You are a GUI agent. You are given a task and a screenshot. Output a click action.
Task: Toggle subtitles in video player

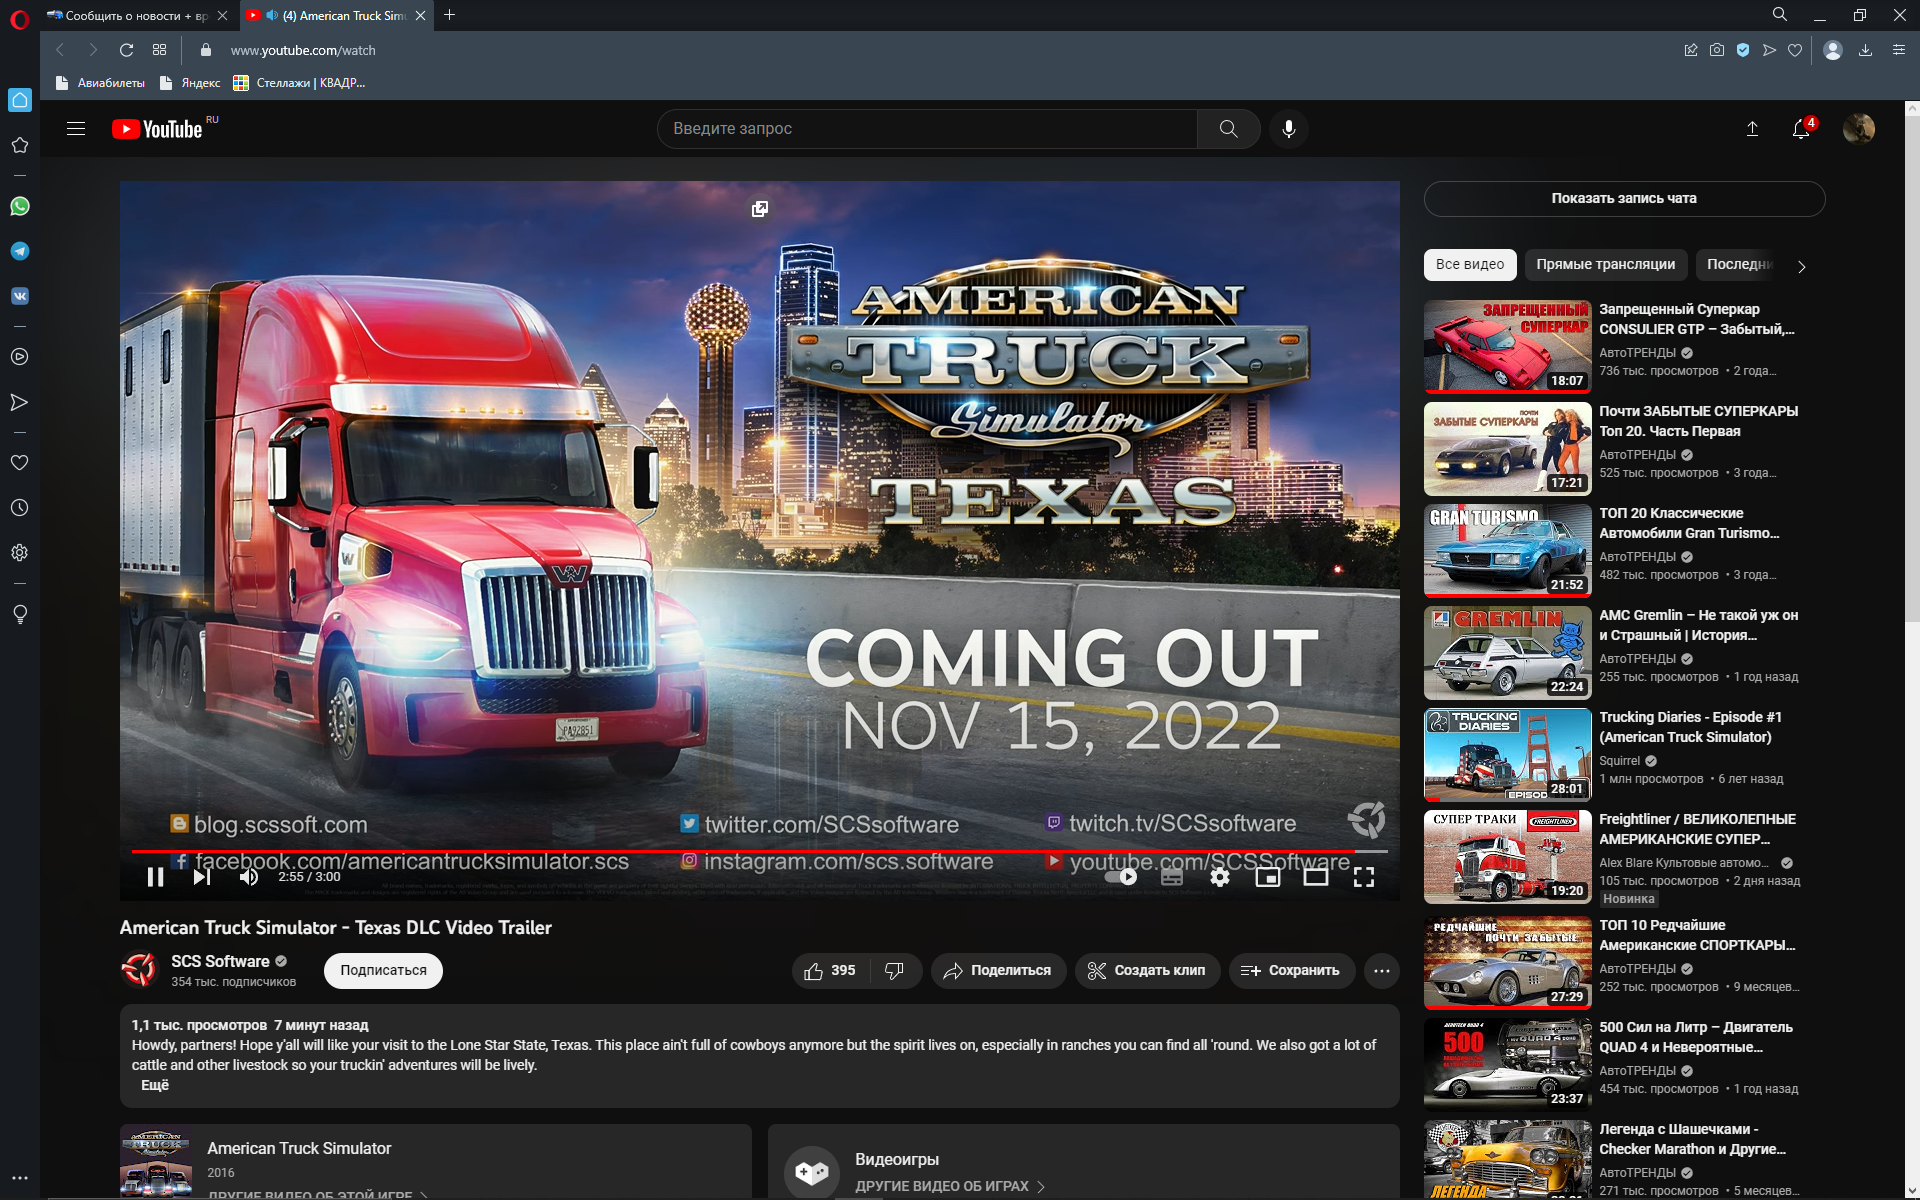tap(1172, 877)
